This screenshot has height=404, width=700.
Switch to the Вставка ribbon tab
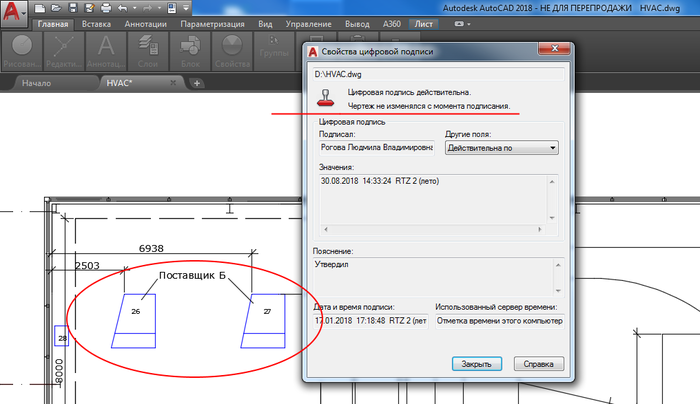(x=98, y=22)
